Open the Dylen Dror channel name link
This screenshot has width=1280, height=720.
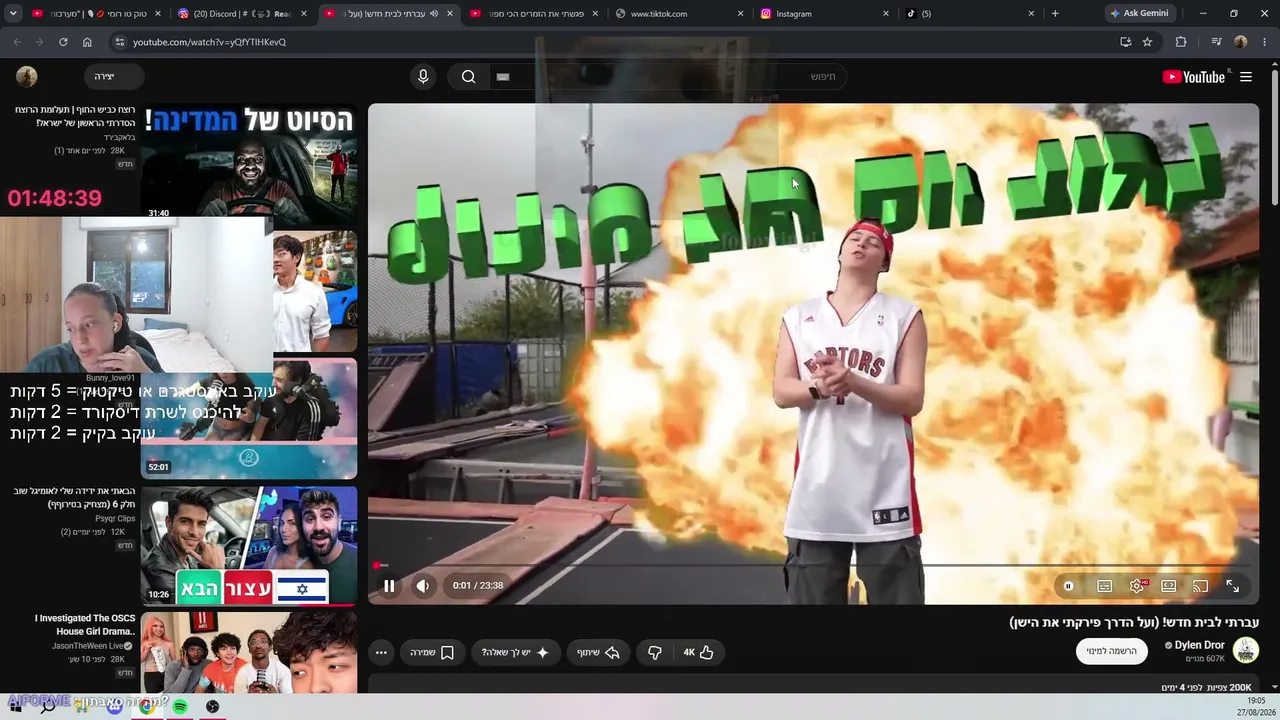[1199, 645]
